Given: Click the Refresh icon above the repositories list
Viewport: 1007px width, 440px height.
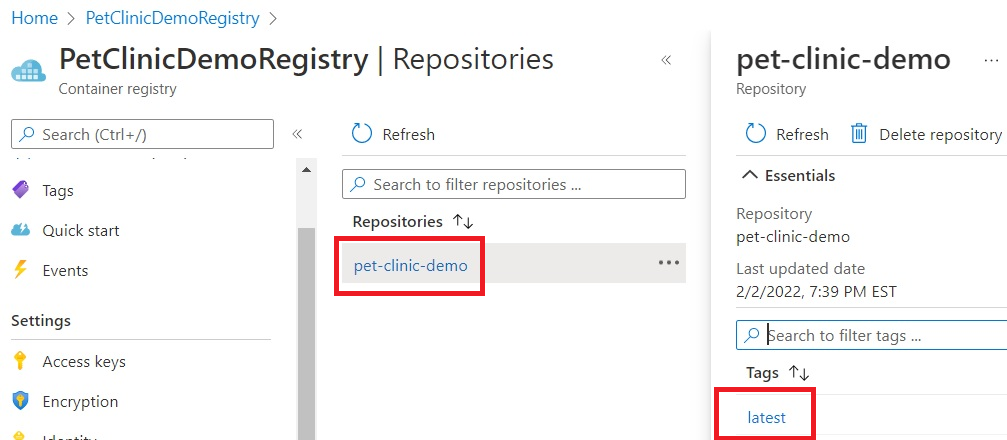Looking at the screenshot, I should pyautogui.click(x=362, y=134).
